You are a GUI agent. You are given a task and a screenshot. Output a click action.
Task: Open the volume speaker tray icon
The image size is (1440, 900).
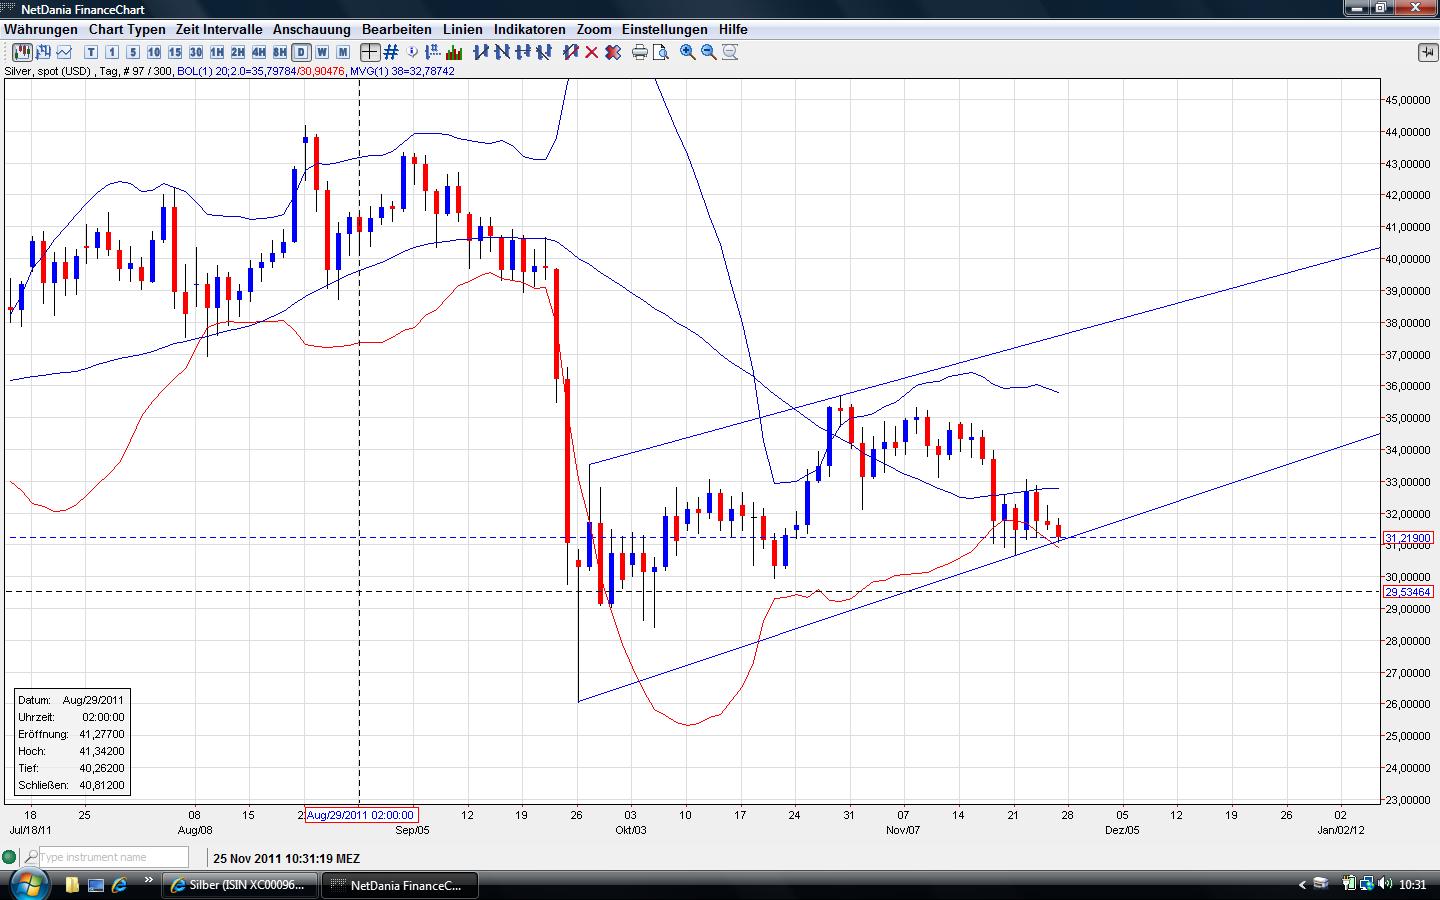(x=1384, y=884)
